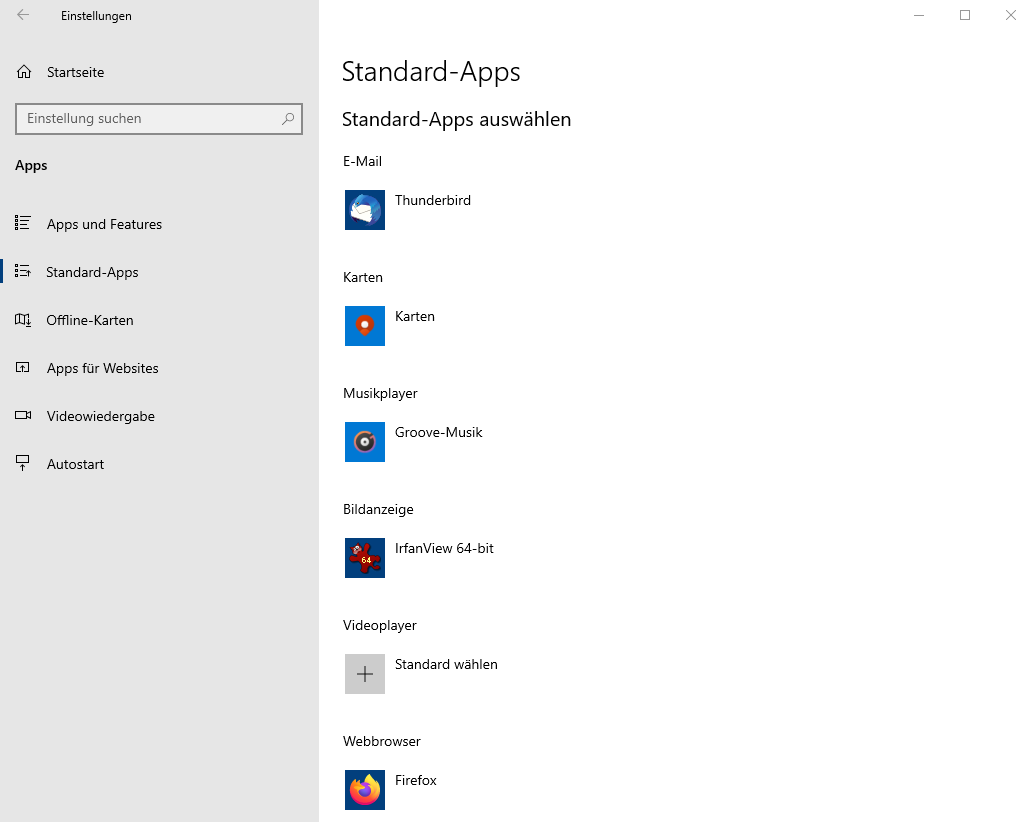
Task: Maximize the Einstellungen window
Action: pos(965,15)
